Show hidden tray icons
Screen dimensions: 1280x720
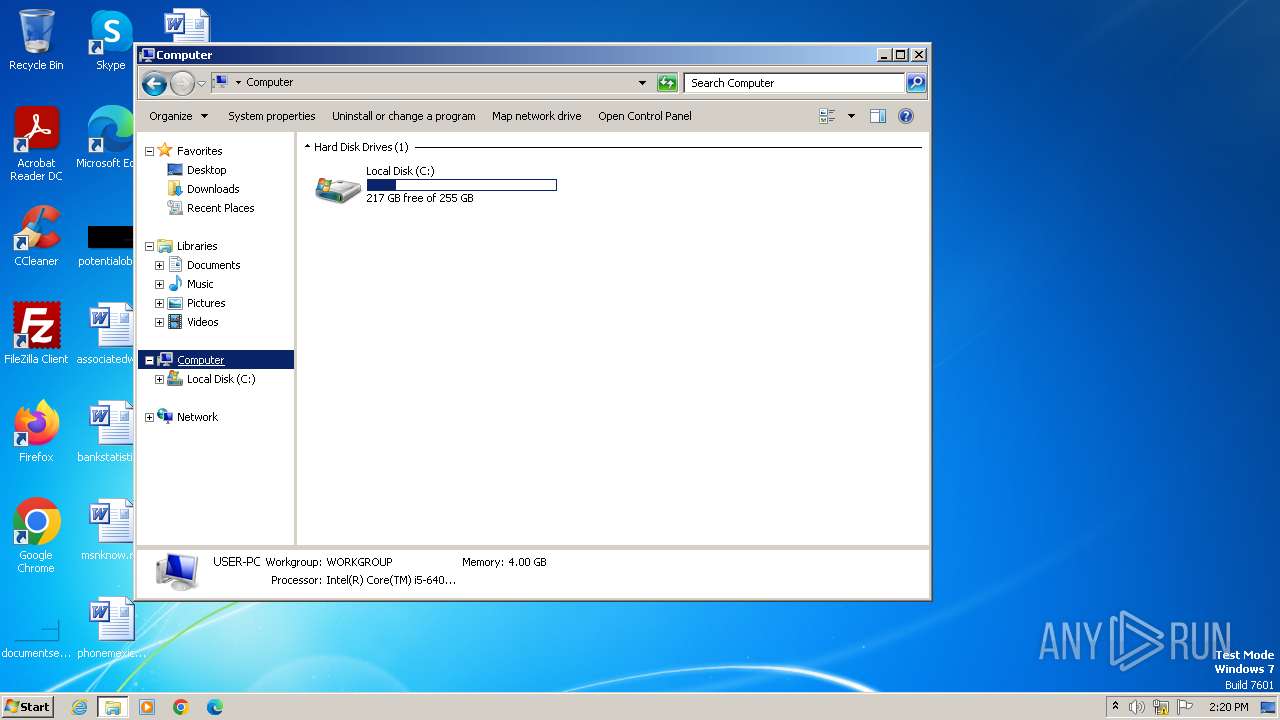pos(1115,706)
